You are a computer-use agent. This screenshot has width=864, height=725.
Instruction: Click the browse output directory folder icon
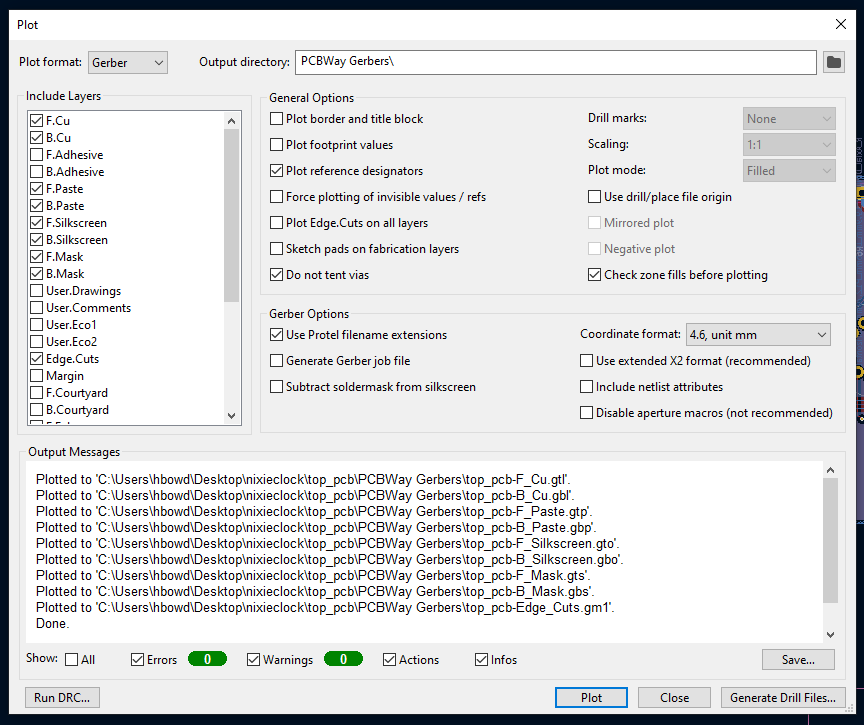click(833, 62)
